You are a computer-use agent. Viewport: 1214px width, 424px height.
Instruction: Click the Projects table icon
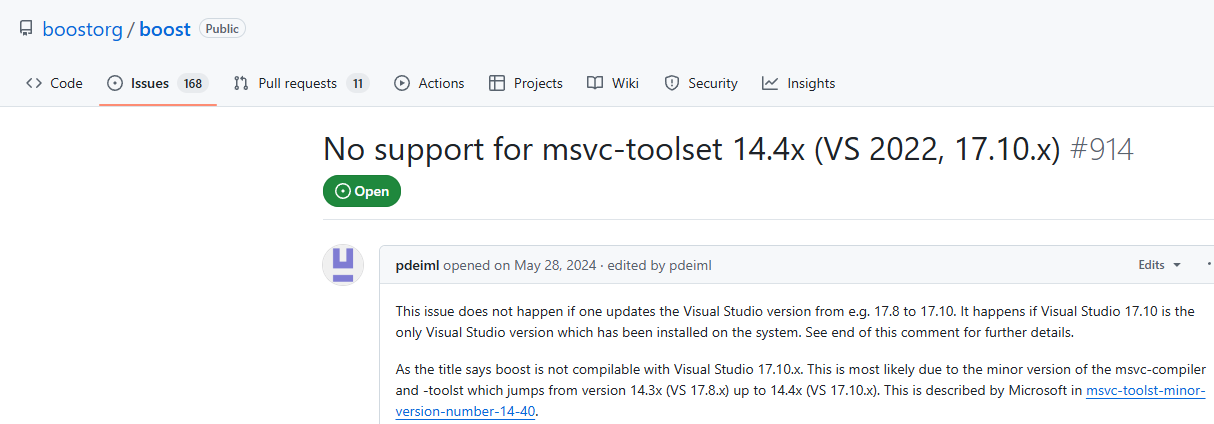[x=497, y=83]
